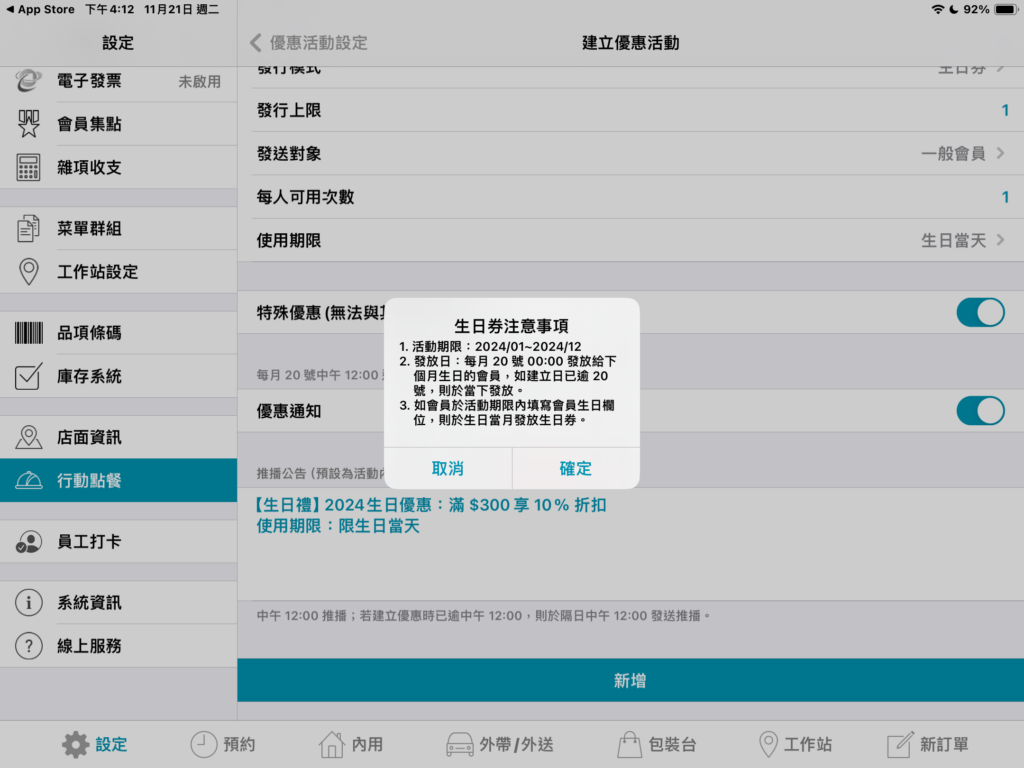Switch to the 預約 tab
This screenshot has width=1024, height=768.
pyautogui.click(x=223, y=744)
